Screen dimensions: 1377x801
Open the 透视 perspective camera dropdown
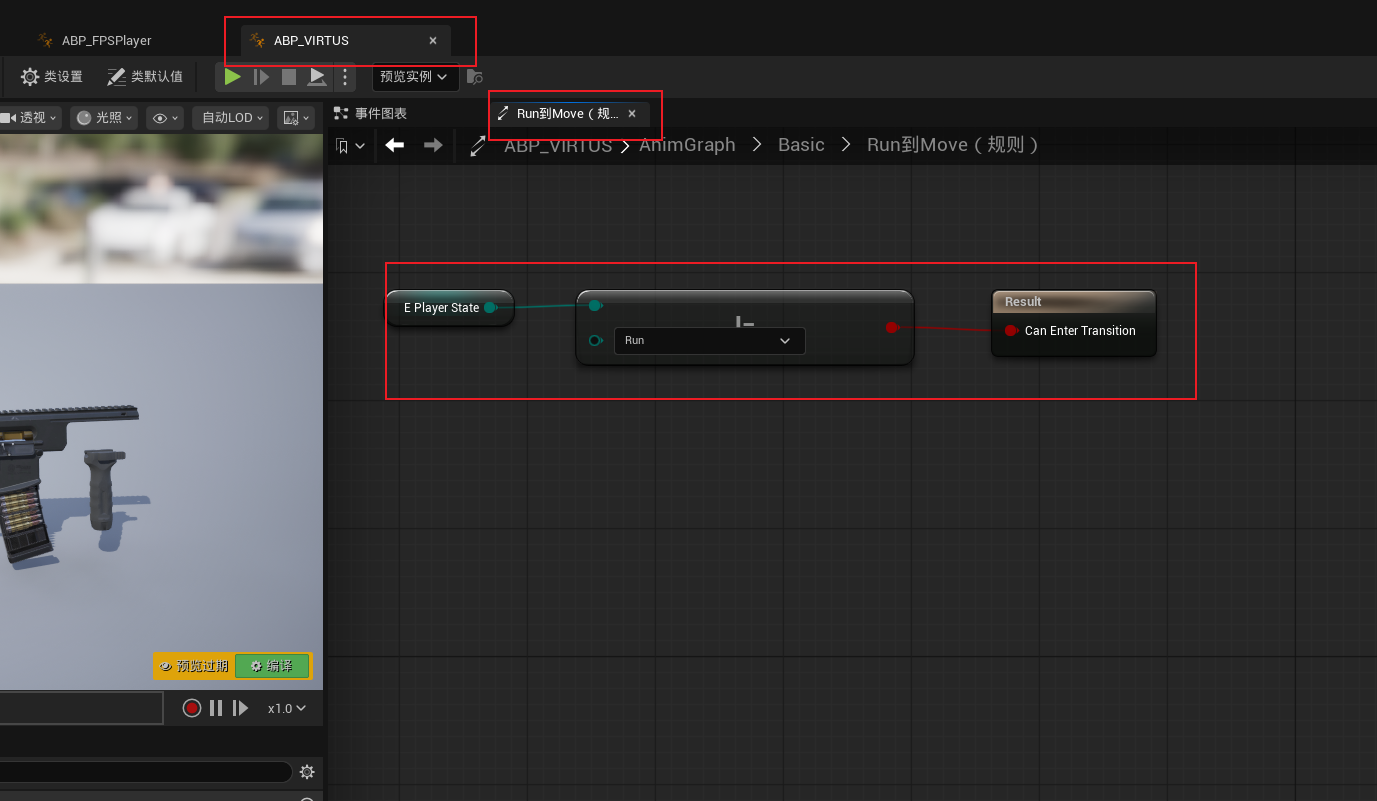tap(28, 118)
